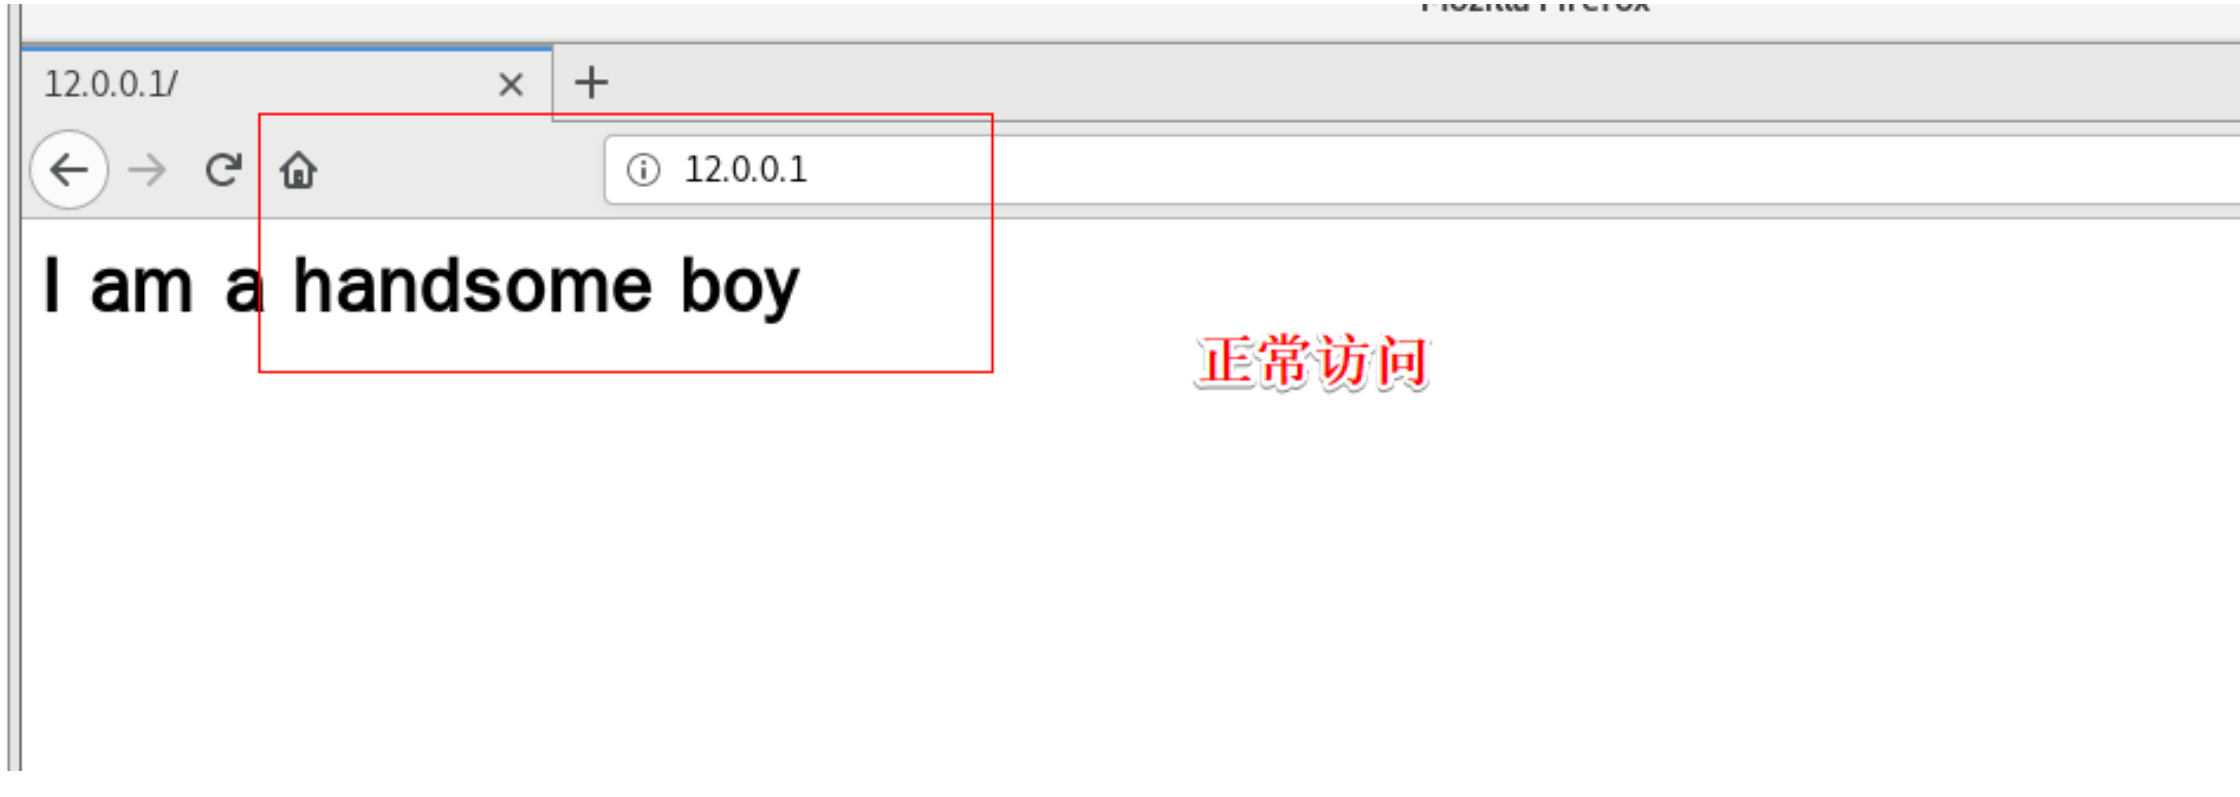Close the 12.0.0.1/ tab
The image size is (2240, 797).
[510, 84]
